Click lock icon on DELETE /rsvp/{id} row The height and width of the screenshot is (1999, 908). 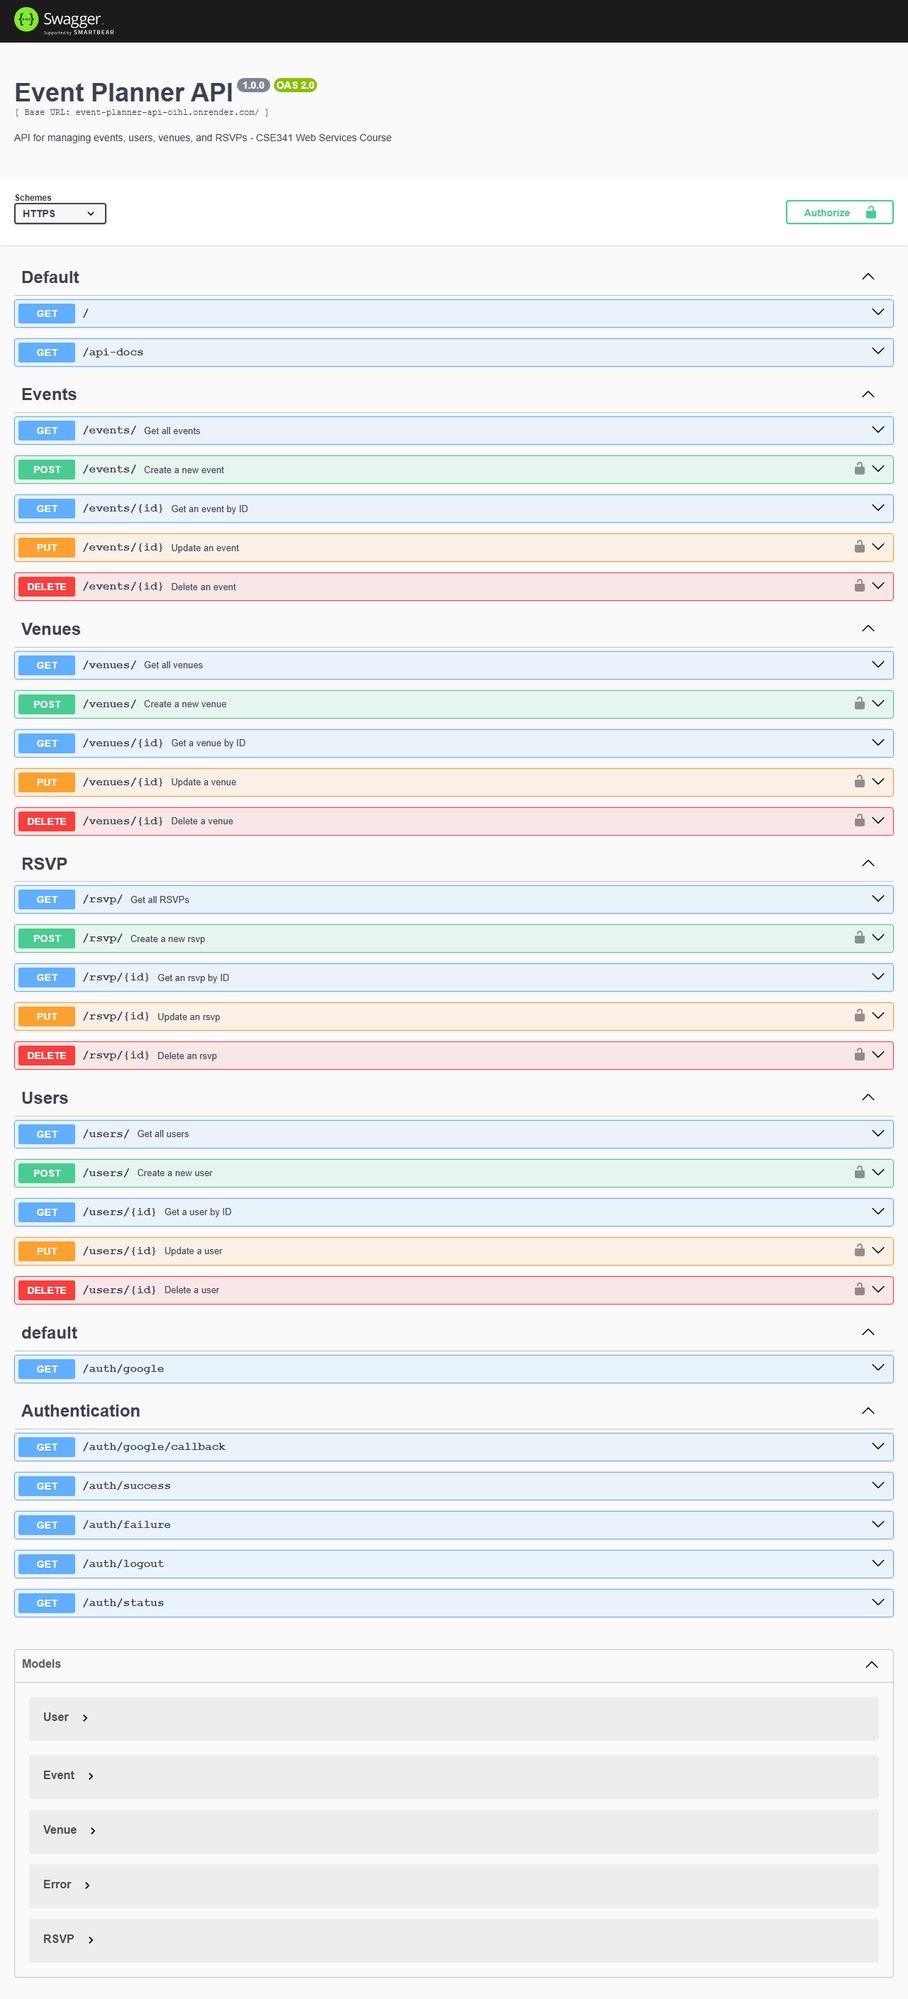(859, 1055)
